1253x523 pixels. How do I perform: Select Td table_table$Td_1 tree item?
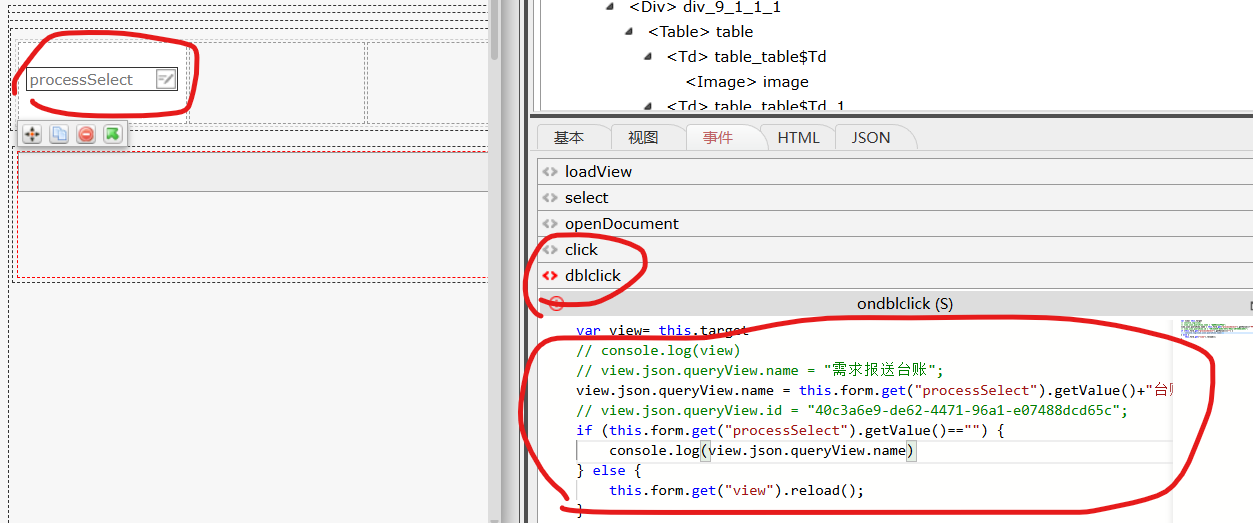755,106
